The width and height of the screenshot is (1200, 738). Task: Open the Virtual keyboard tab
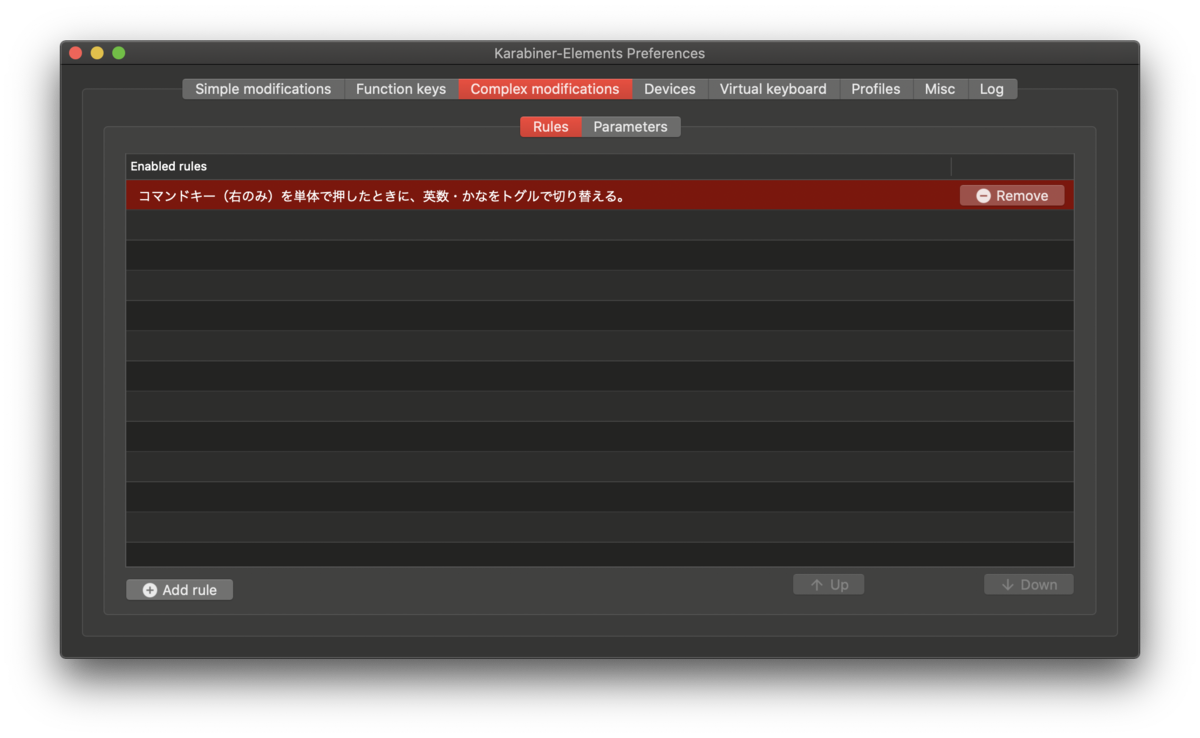(773, 89)
